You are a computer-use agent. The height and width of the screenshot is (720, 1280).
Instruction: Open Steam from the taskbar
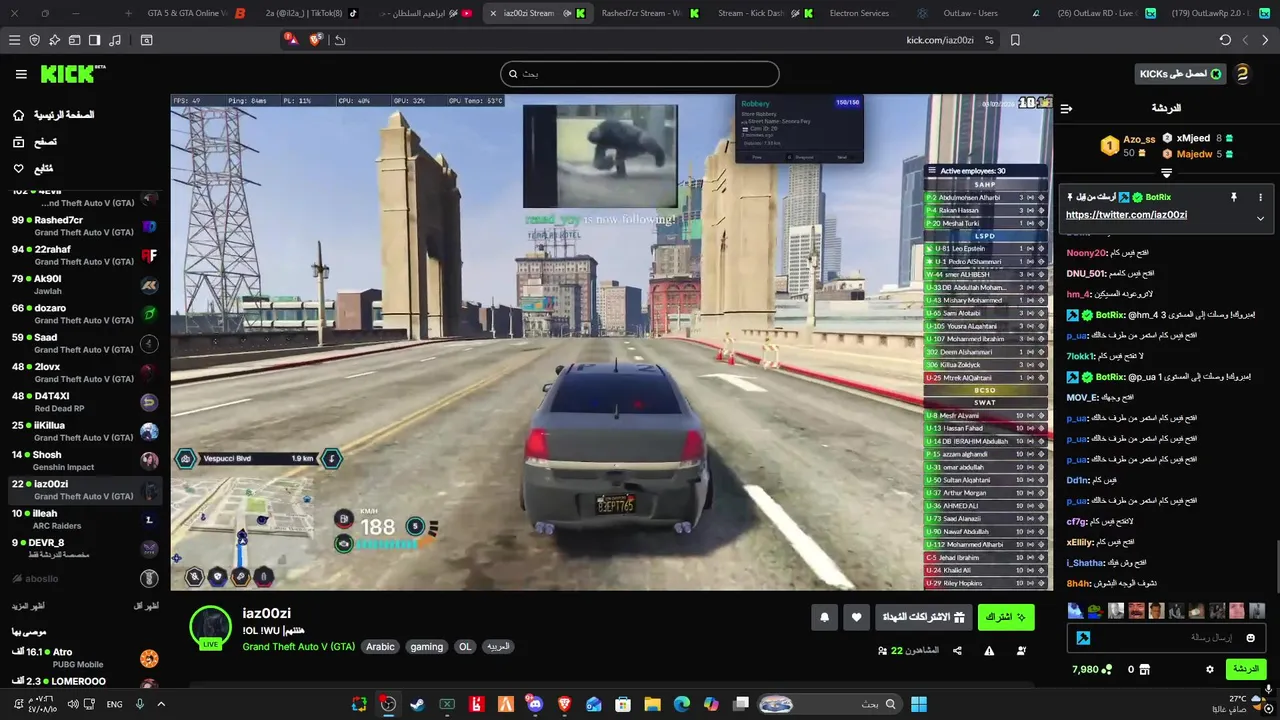coord(417,704)
